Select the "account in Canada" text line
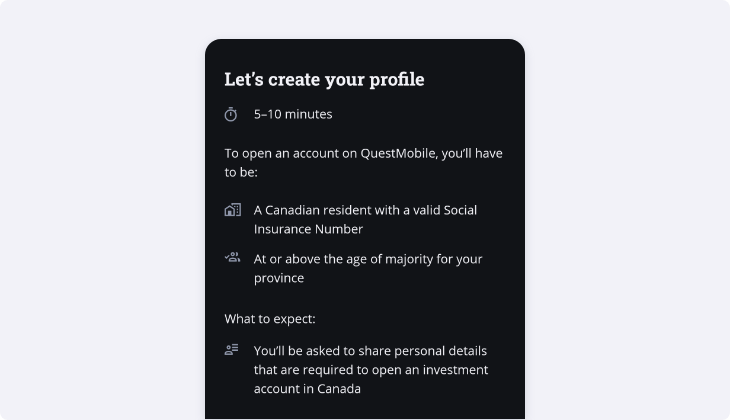730x420 pixels. tap(307, 389)
